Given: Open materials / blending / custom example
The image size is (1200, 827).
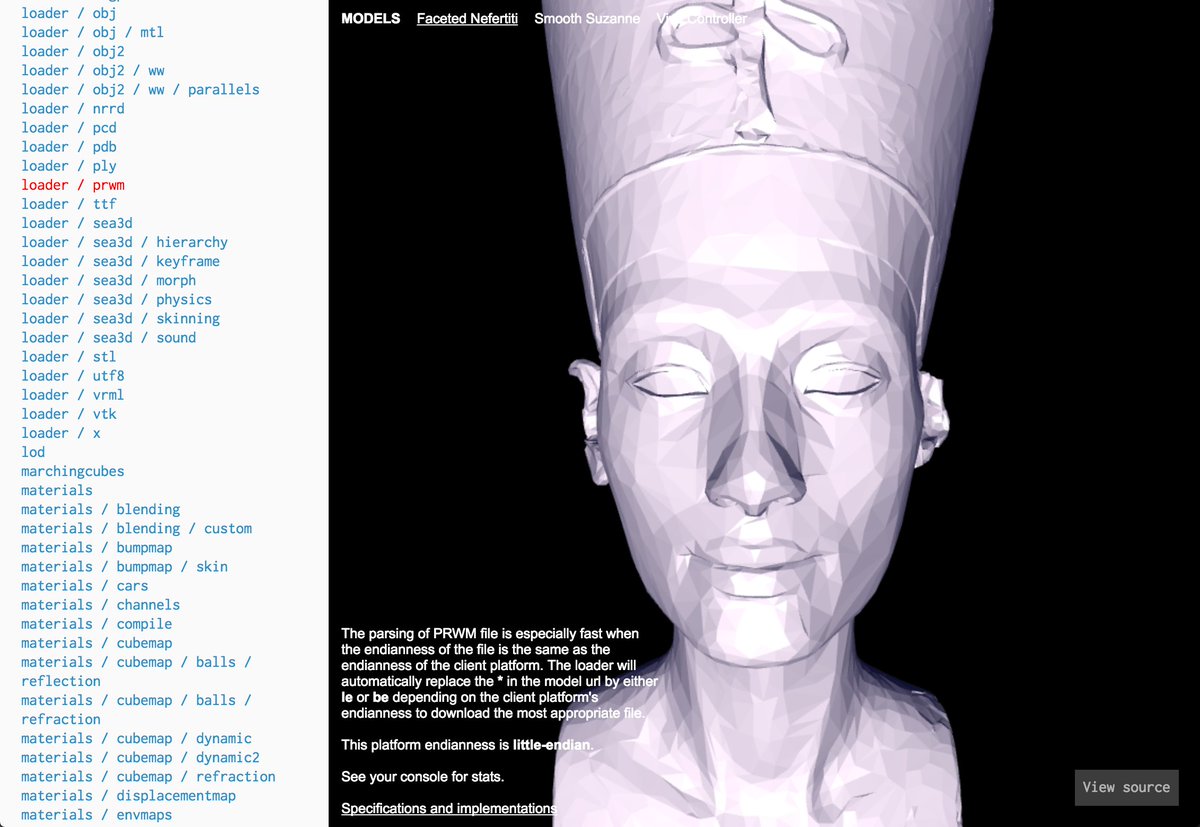Looking at the screenshot, I should (x=137, y=528).
